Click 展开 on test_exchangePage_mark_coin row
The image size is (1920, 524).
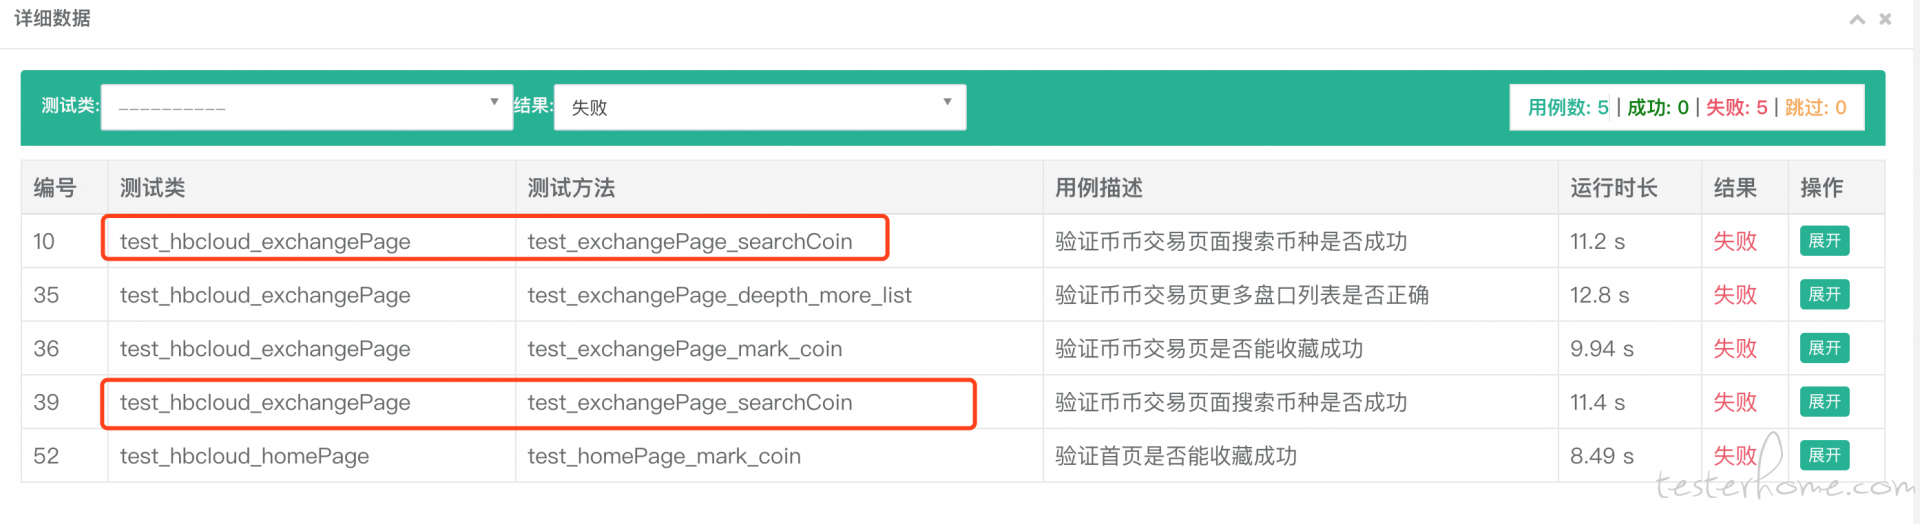point(1824,348)
